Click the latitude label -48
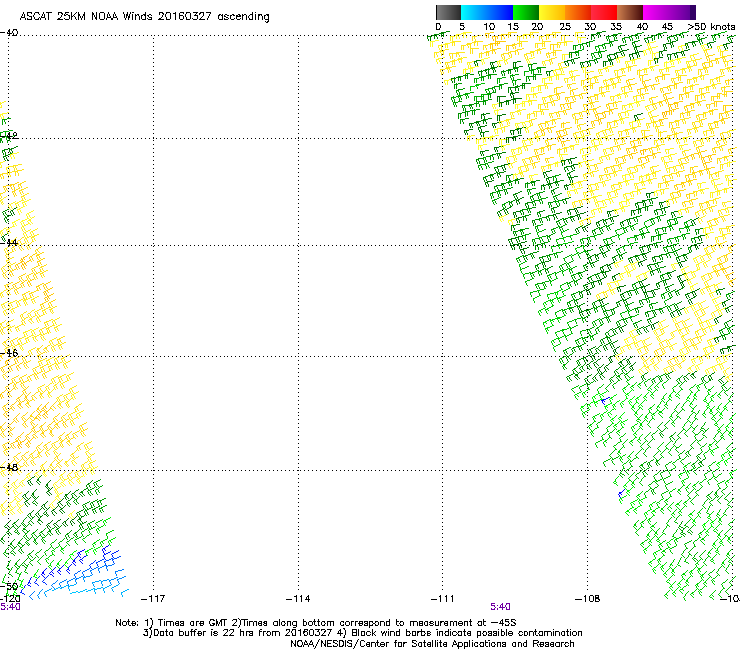Viewport: 740px width, 650px height. coord(9,467)
